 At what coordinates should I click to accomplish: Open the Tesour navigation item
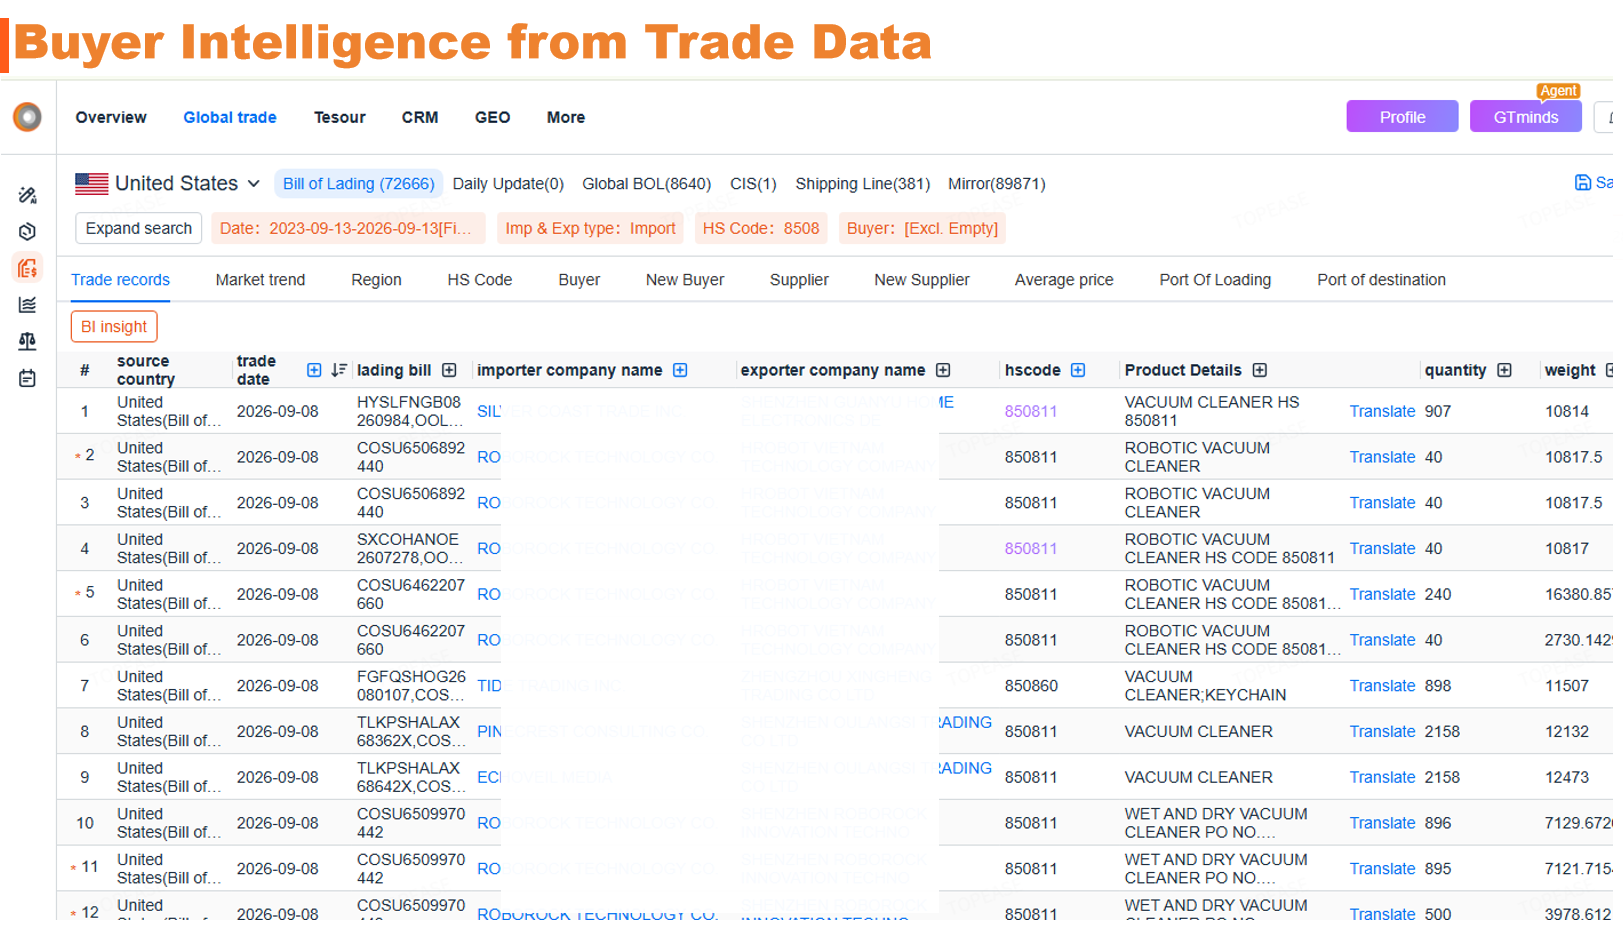tap(340, 117)
